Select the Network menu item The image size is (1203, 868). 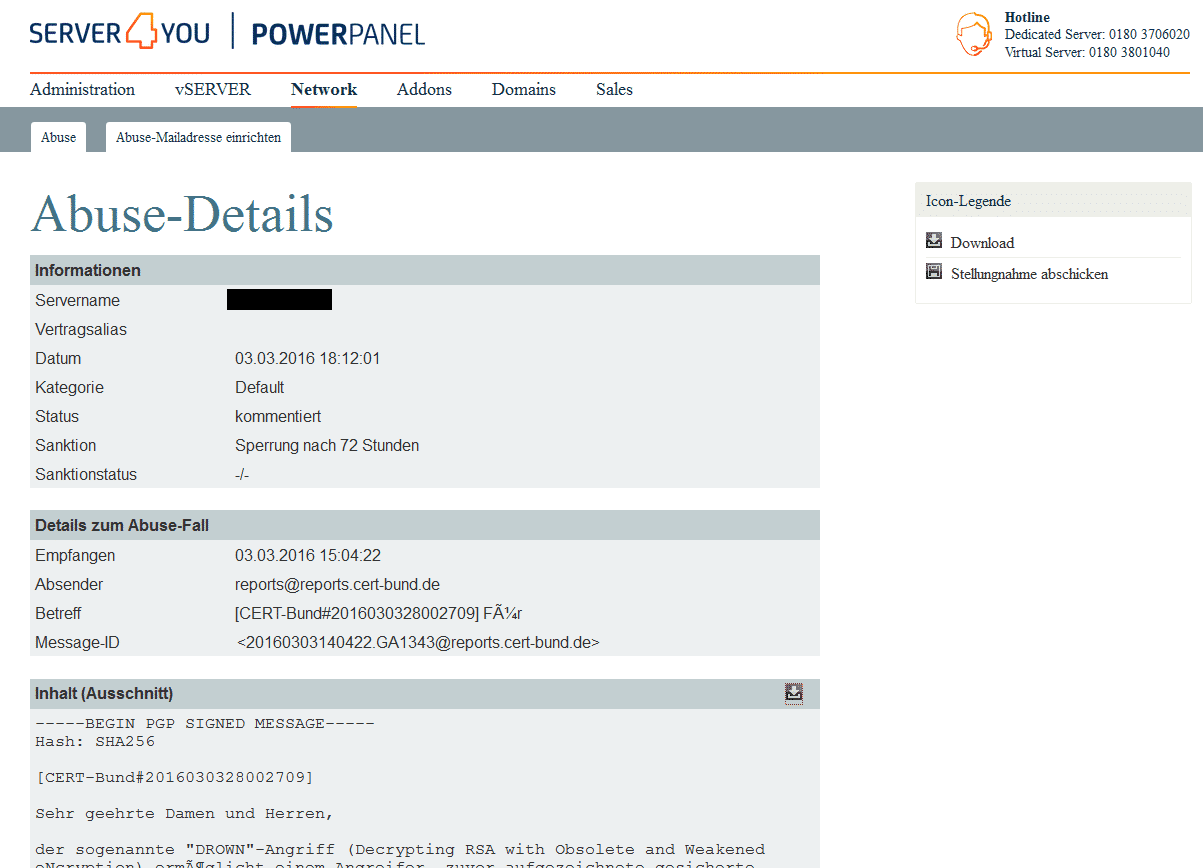(x=324, y=89)
